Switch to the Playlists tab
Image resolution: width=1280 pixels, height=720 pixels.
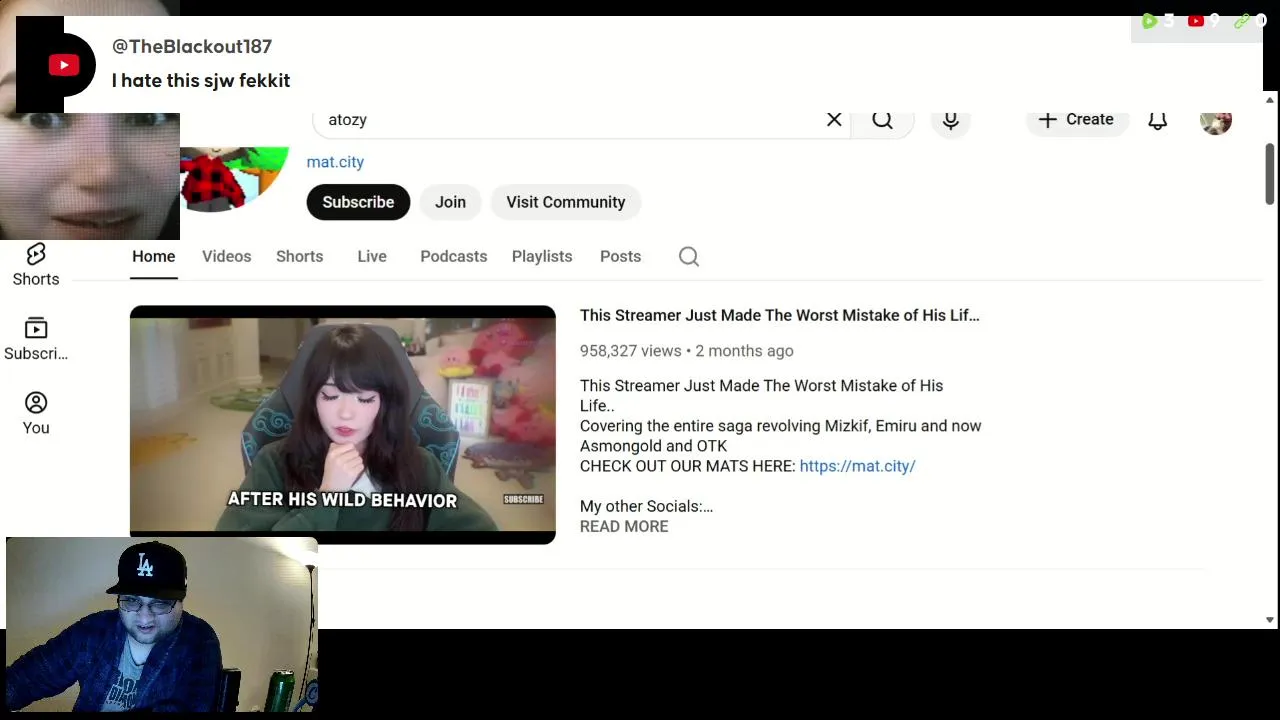tap(542, 257)
